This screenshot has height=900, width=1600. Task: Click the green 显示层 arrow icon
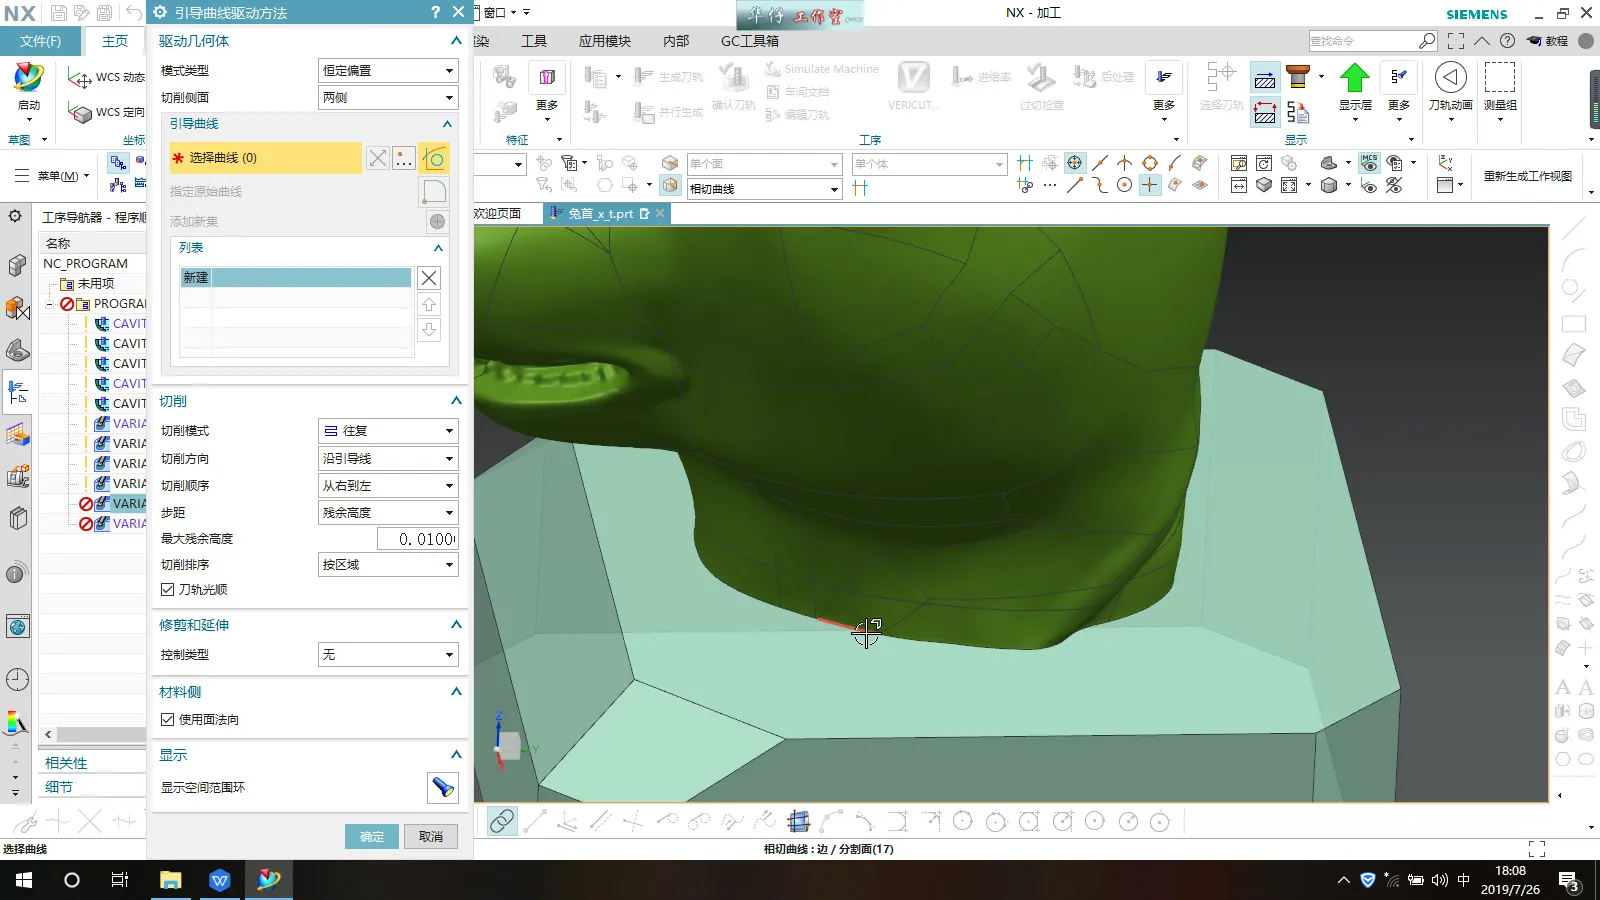click(x=1355, y=78)
